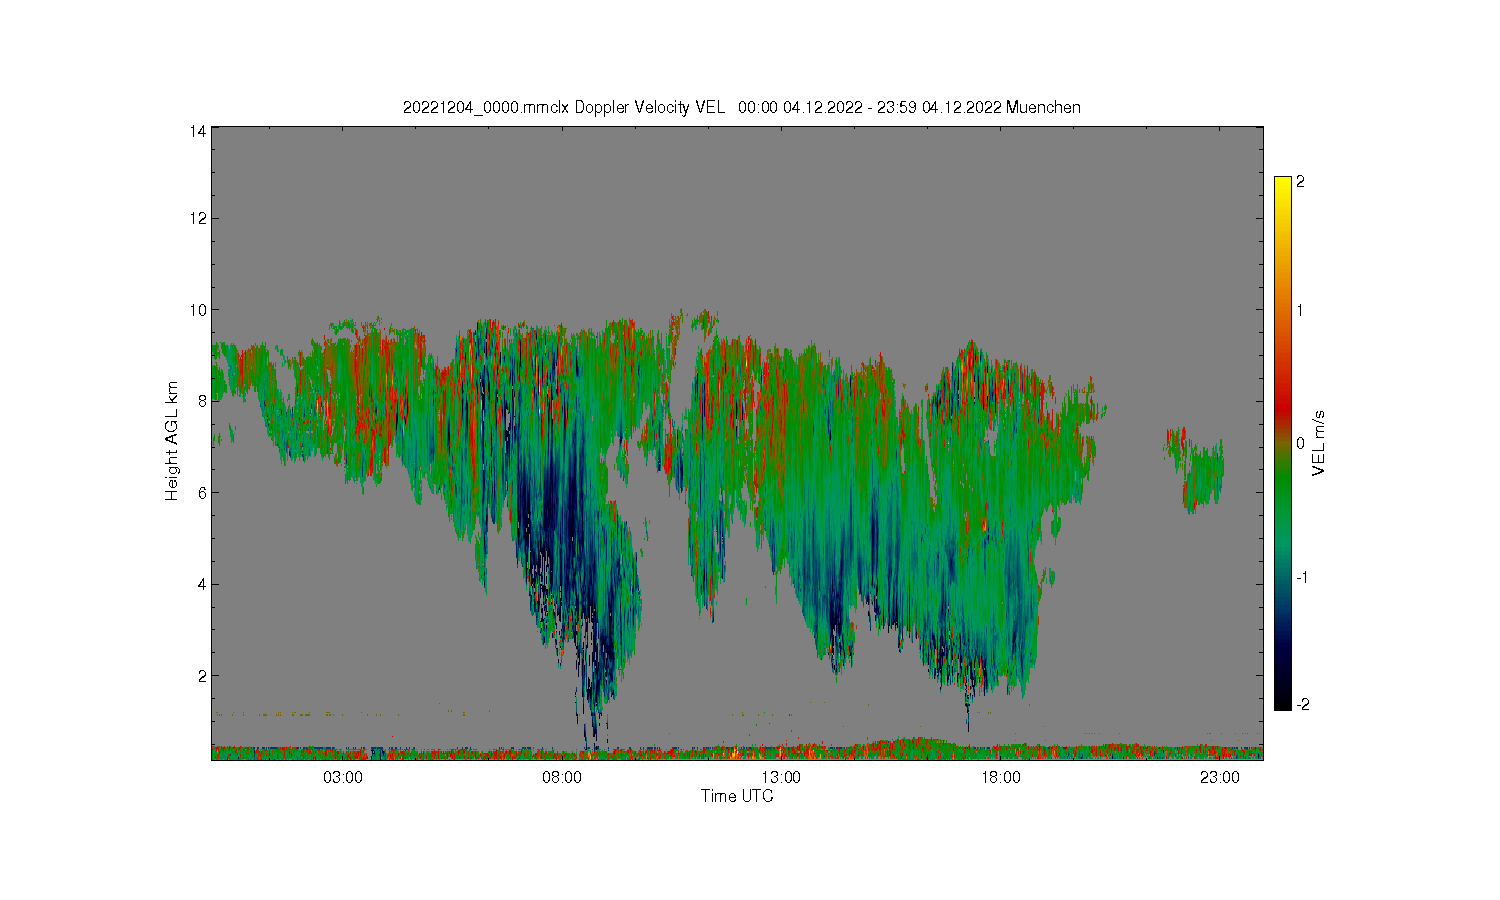Click the plot title '20221204_0000.mmclx Doppler Velocity VEL'
This screenshot has width=1500, height=900.
point(563,107)
